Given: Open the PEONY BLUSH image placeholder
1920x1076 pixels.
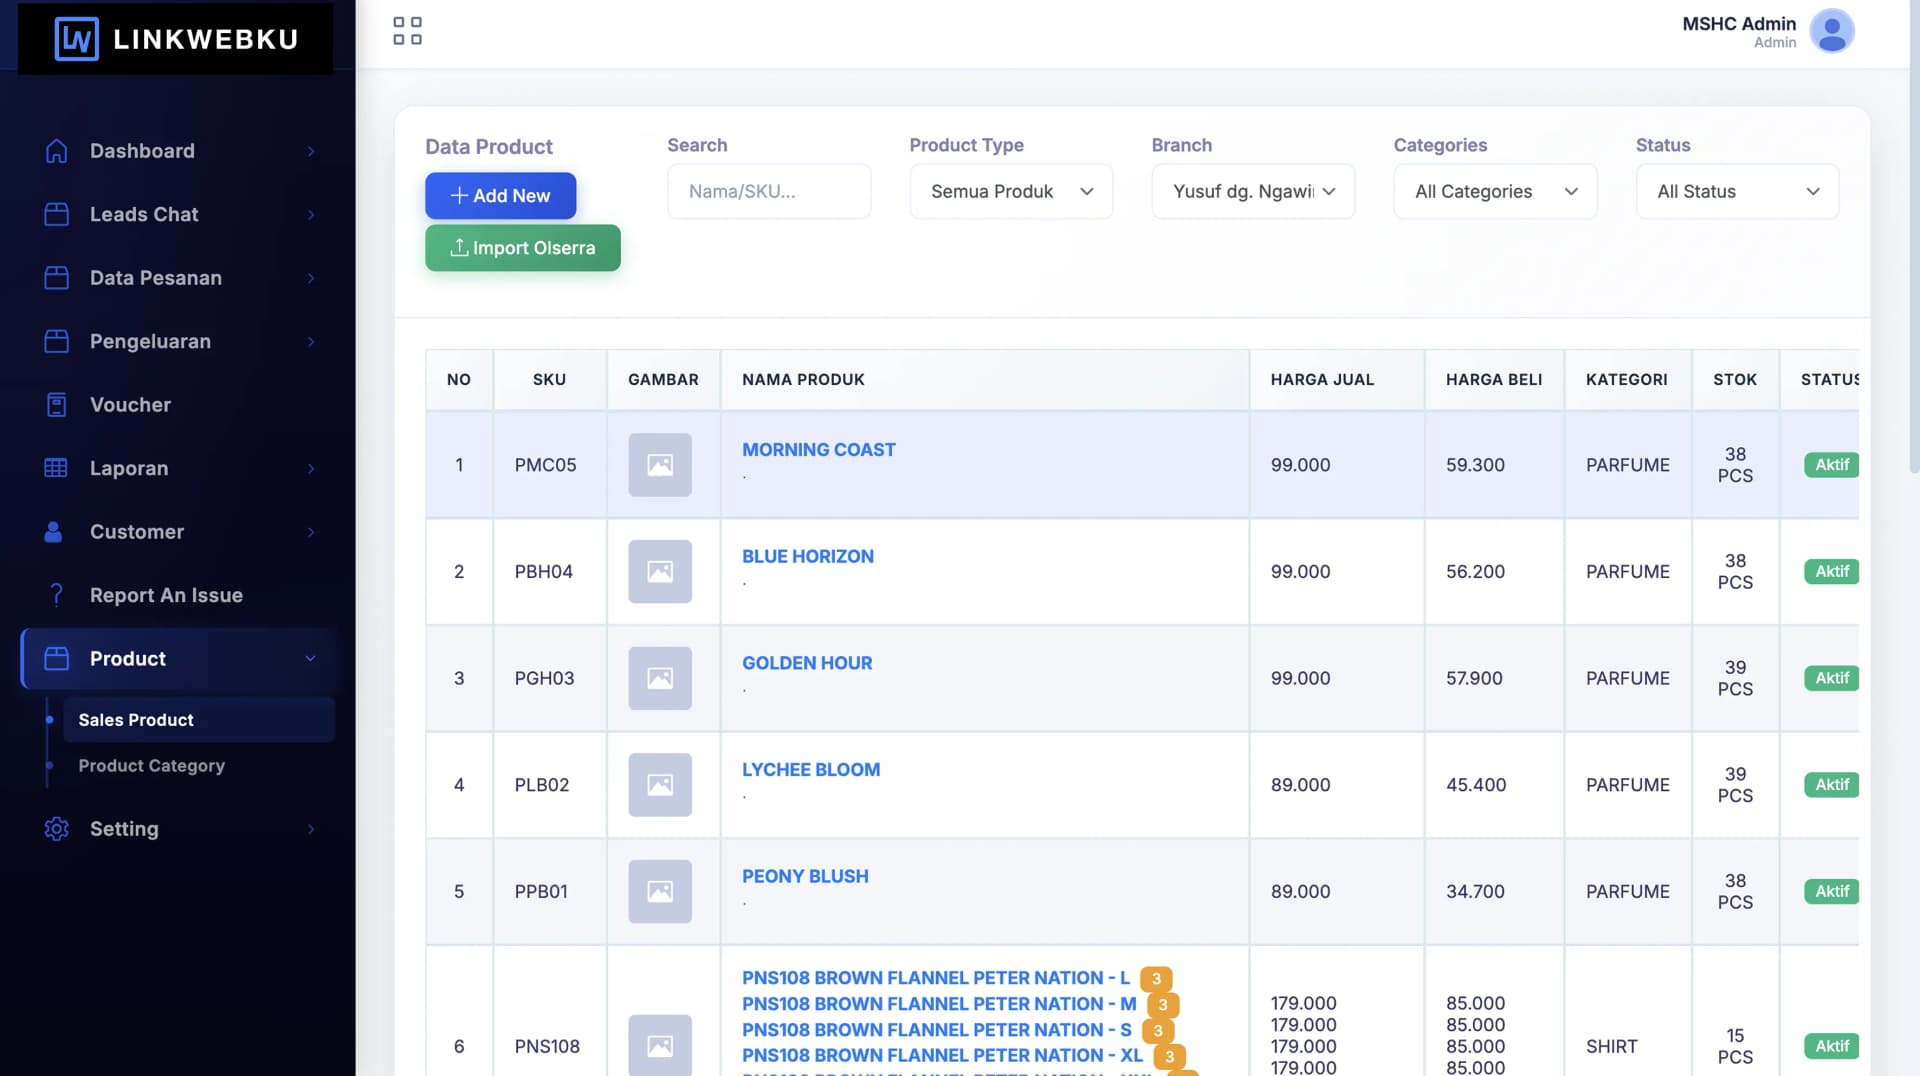Looking at the screenshot, I should point(660,891).
